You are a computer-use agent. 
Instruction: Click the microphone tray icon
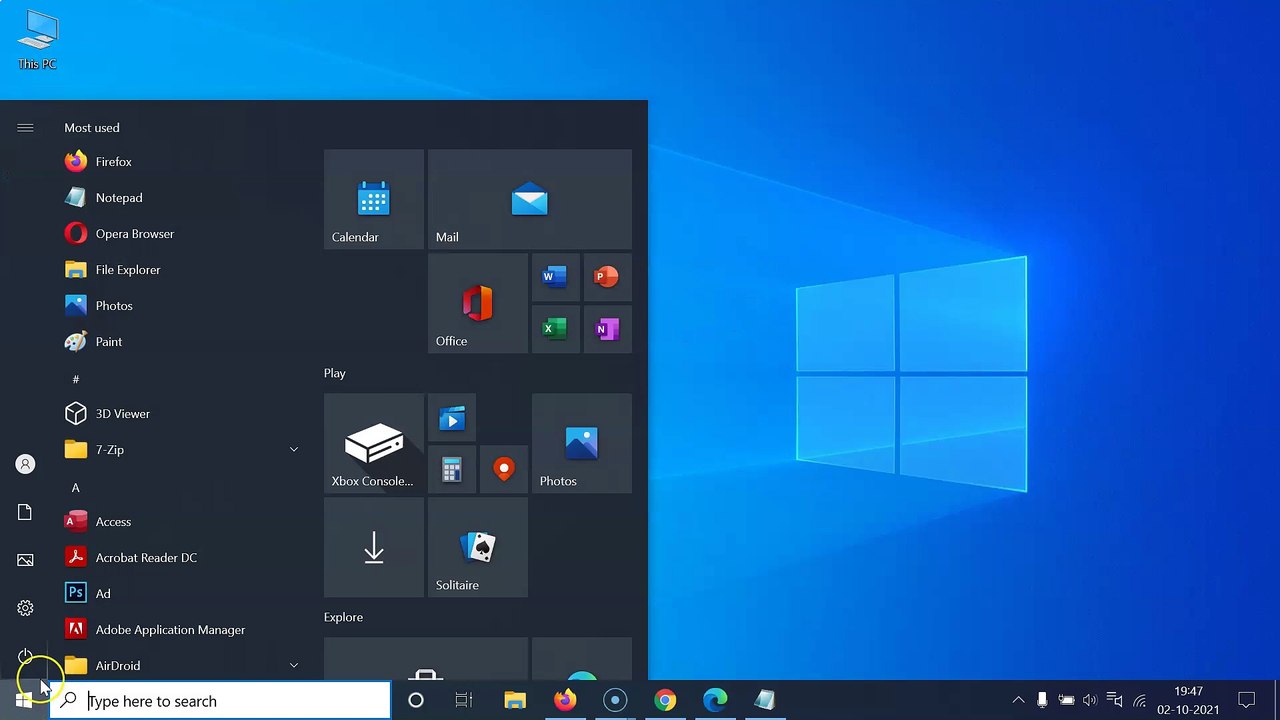point(1042,700)
